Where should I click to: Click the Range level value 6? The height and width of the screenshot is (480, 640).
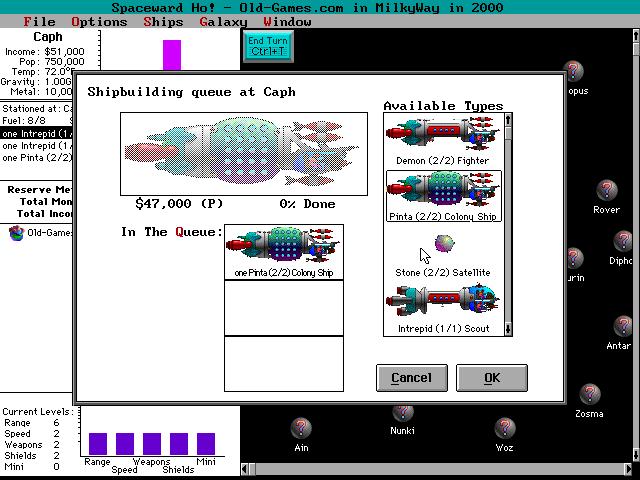(x=56, y=423)
